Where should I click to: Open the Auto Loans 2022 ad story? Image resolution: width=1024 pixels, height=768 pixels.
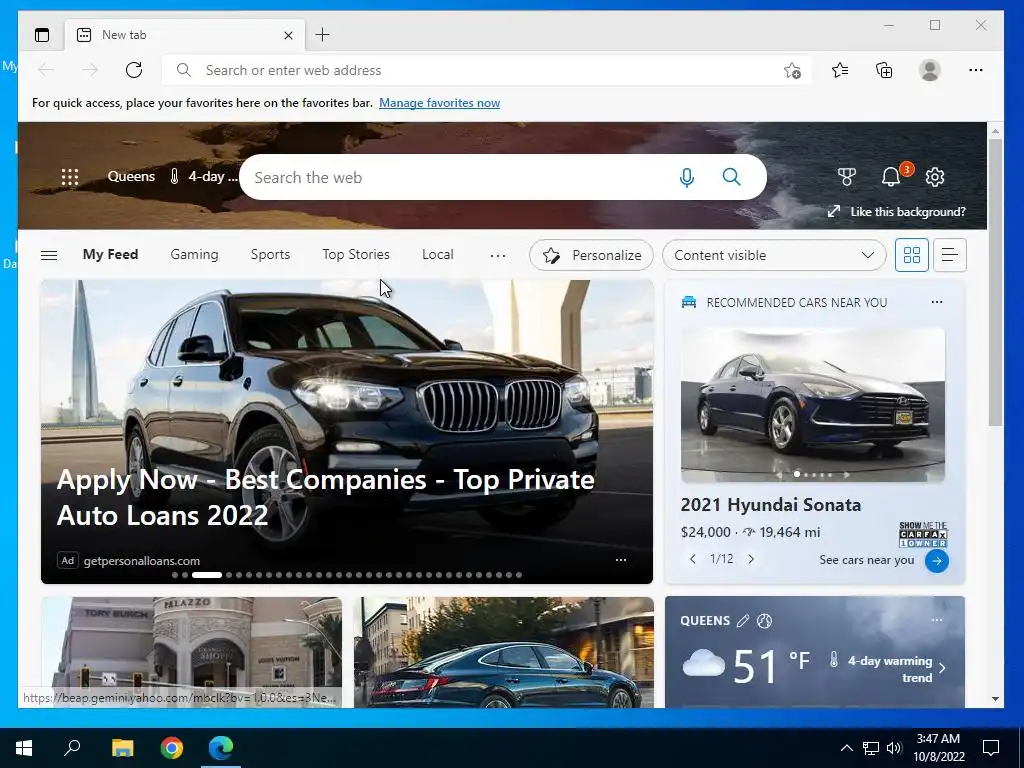click(325, 497)
